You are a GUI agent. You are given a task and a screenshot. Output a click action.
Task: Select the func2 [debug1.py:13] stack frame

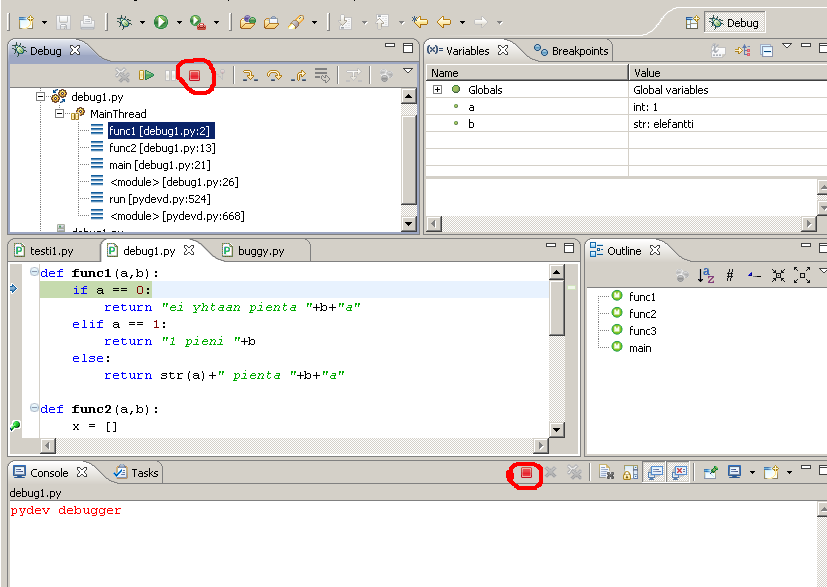coord(161,148)
